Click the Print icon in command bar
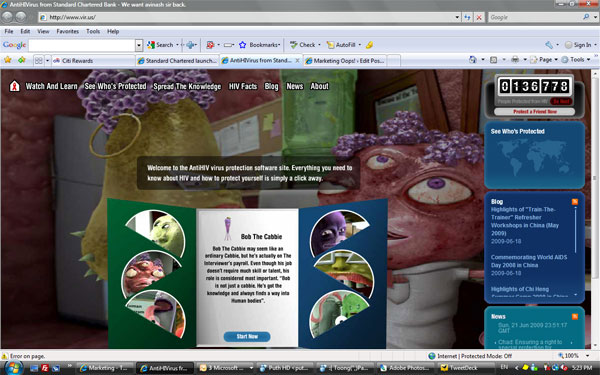 coord(515,60)
